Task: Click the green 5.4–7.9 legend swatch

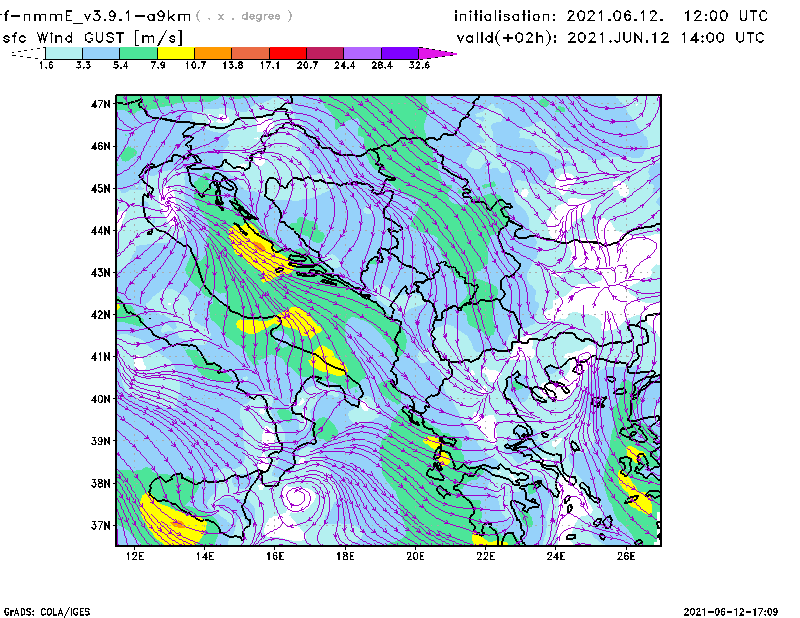Action: [138, 53]
